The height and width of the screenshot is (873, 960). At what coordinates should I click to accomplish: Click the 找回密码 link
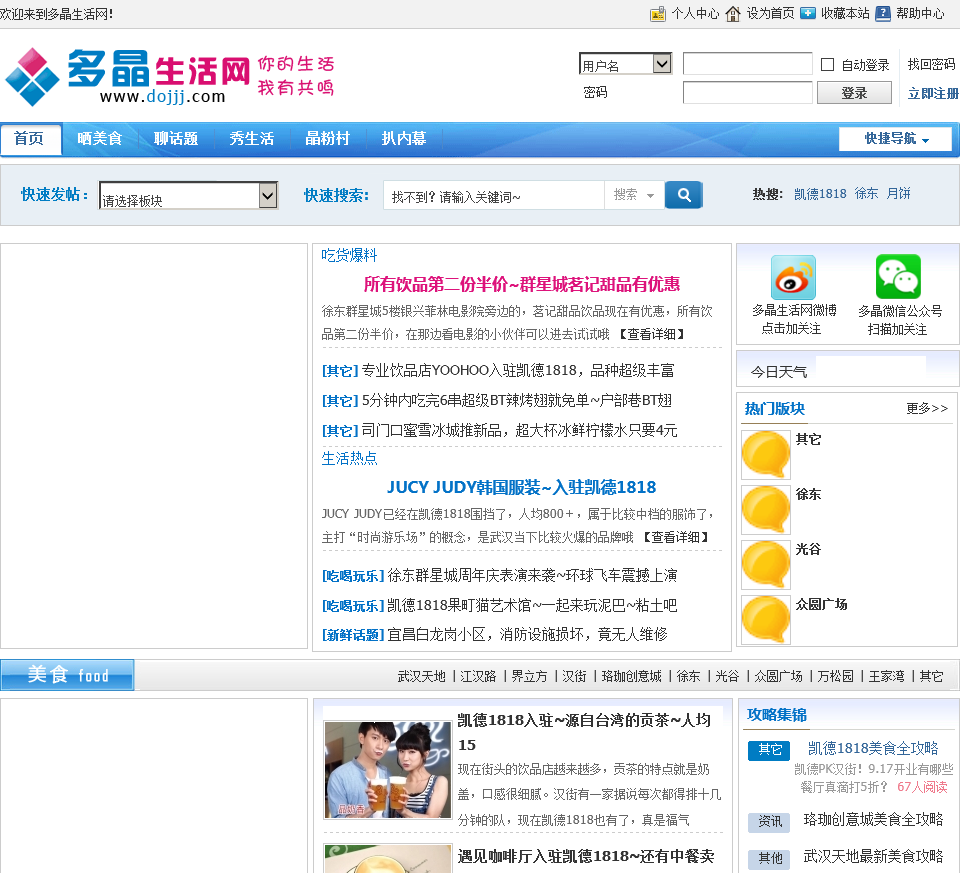click(931, 64)
